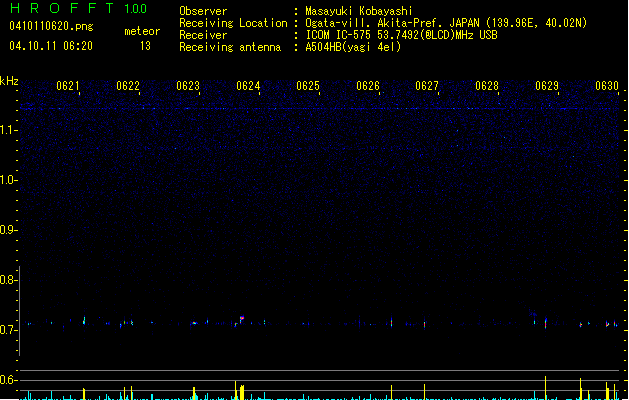This screenshot has width=629, height=400.
Task: Click the 0622 time marker
Action: [x=128, y=86]
